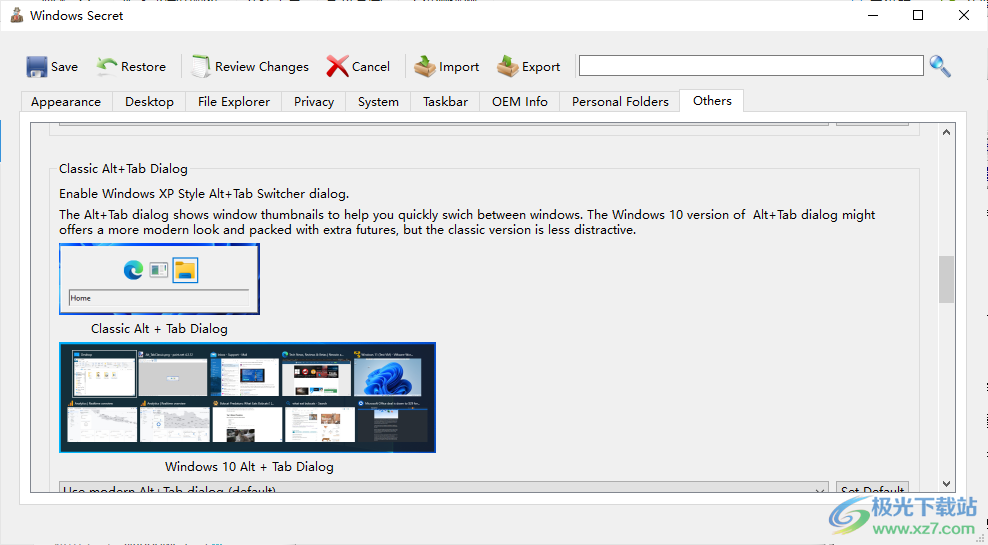Switch to the Personal Folders tab
The image size is (988, 545).
[x=620, y=101]
